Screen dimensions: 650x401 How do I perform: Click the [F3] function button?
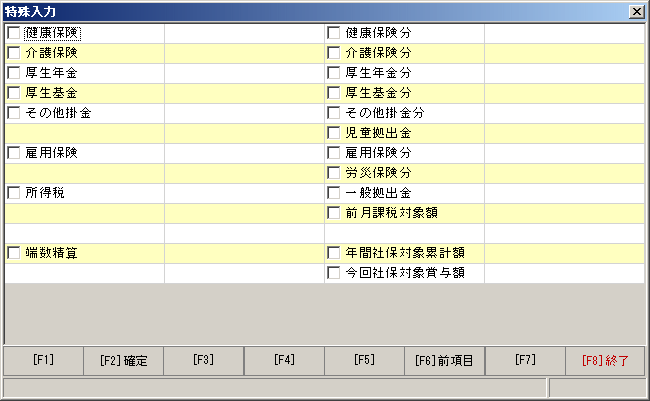tap(204, 361)
